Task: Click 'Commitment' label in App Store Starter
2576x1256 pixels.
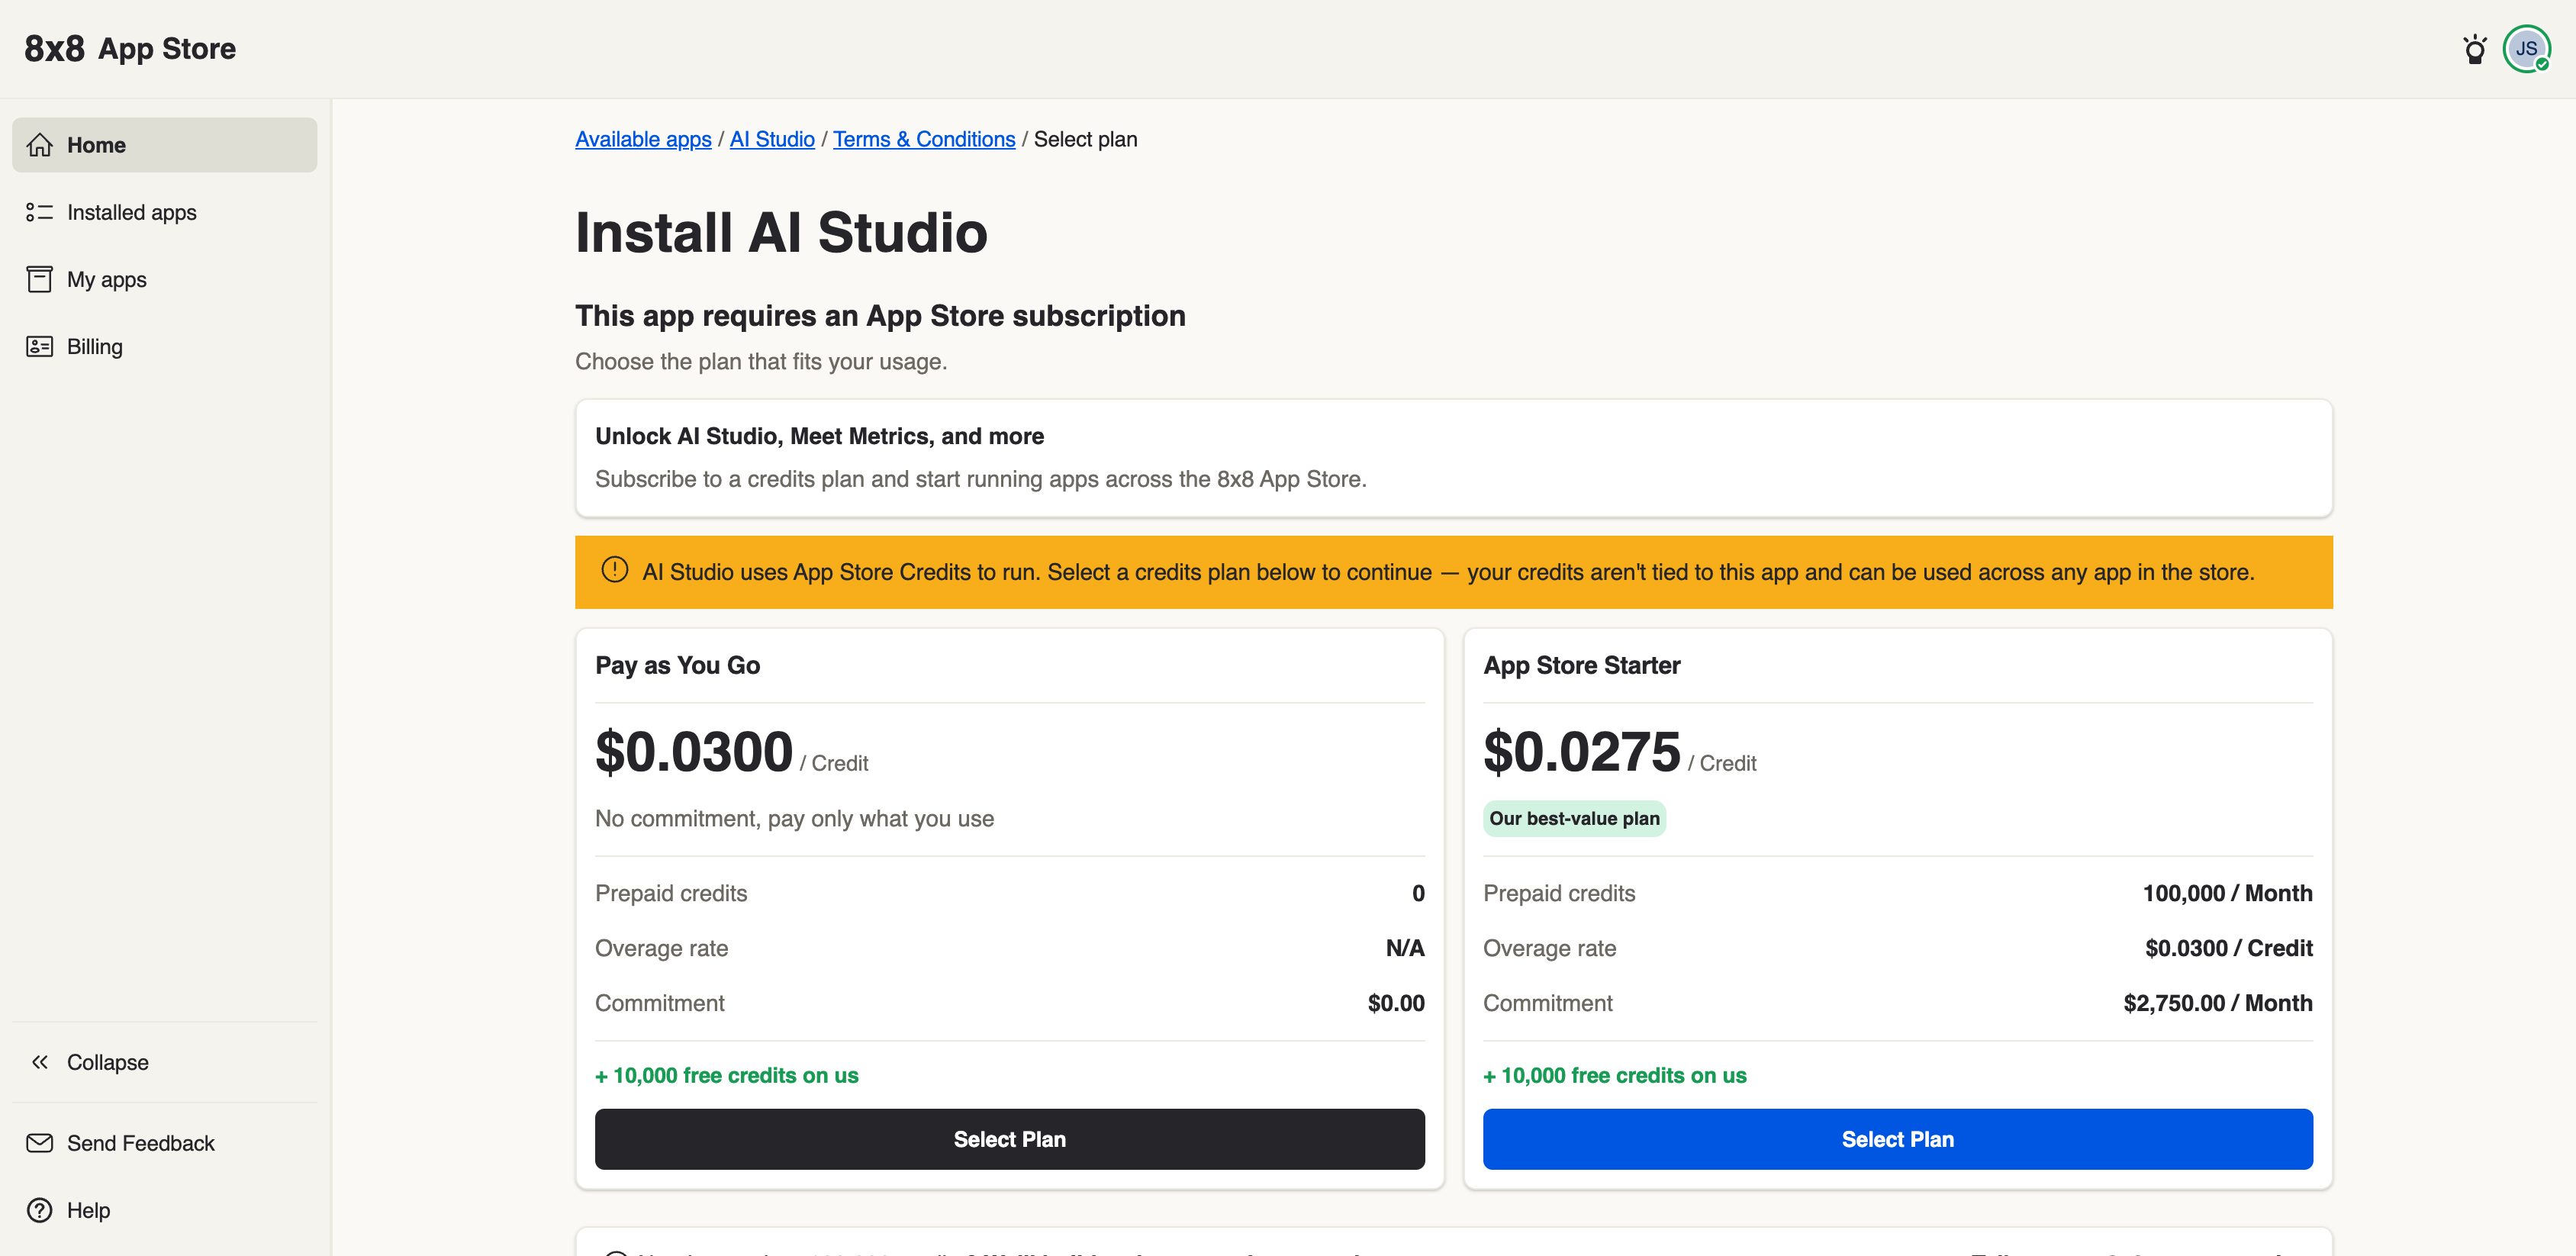Action: click(x=1547, y=1004)
